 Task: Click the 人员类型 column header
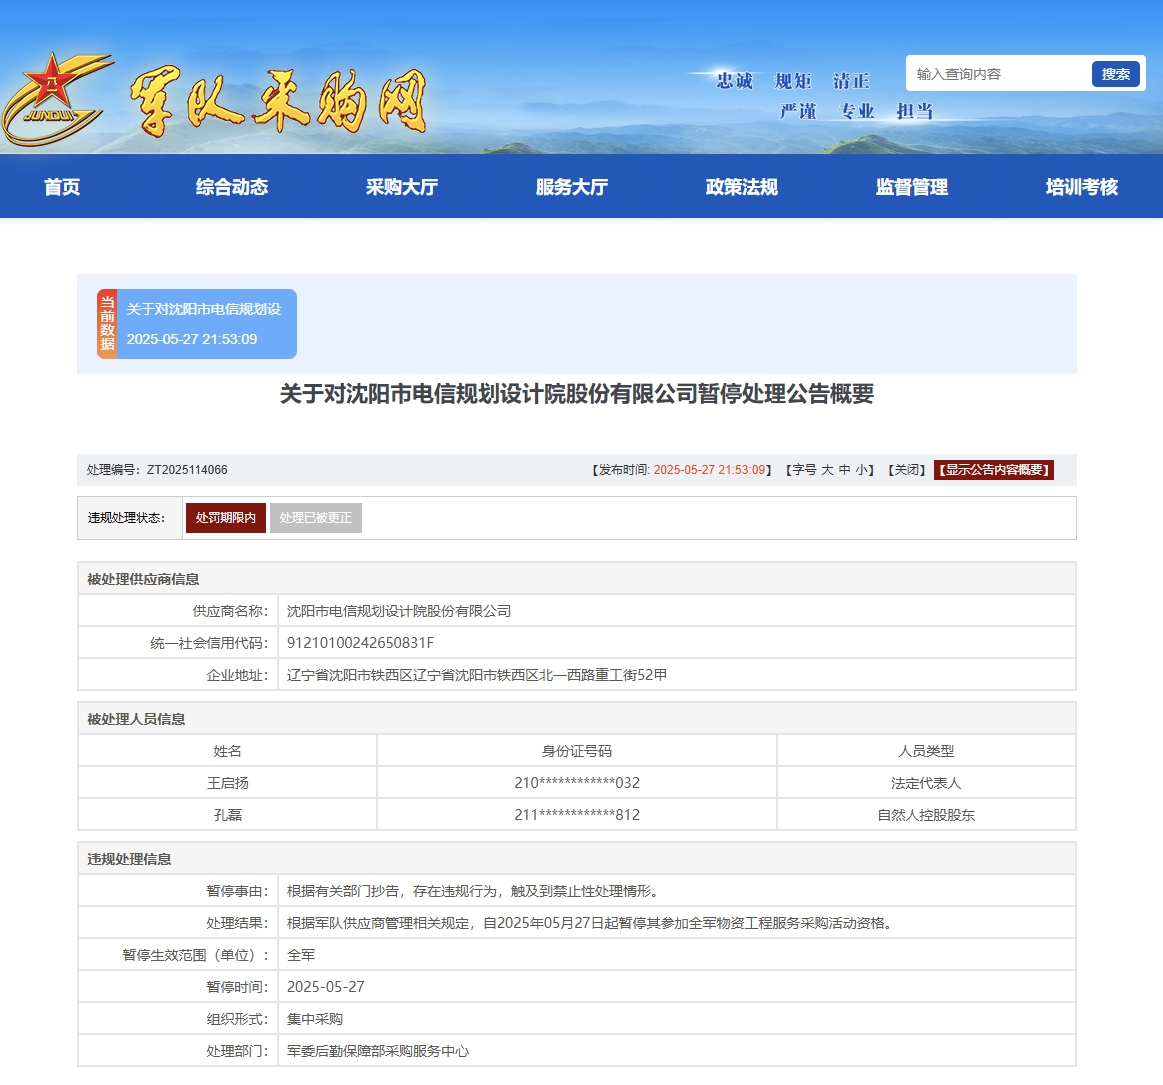926,751
